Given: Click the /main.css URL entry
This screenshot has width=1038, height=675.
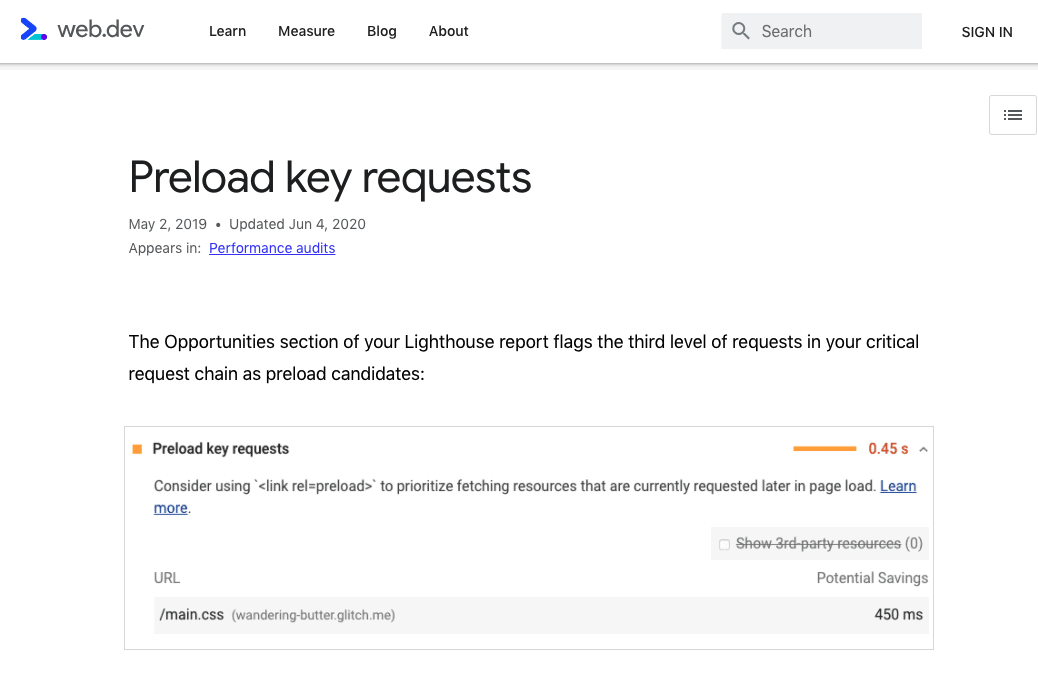Looking at the screenshot, I should 191,615.
